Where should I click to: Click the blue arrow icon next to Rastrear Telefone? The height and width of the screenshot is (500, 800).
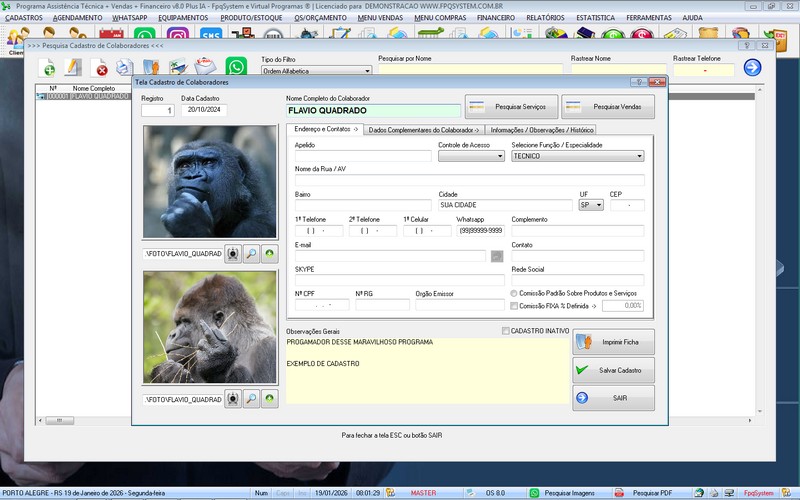click(x=752, y=67)
